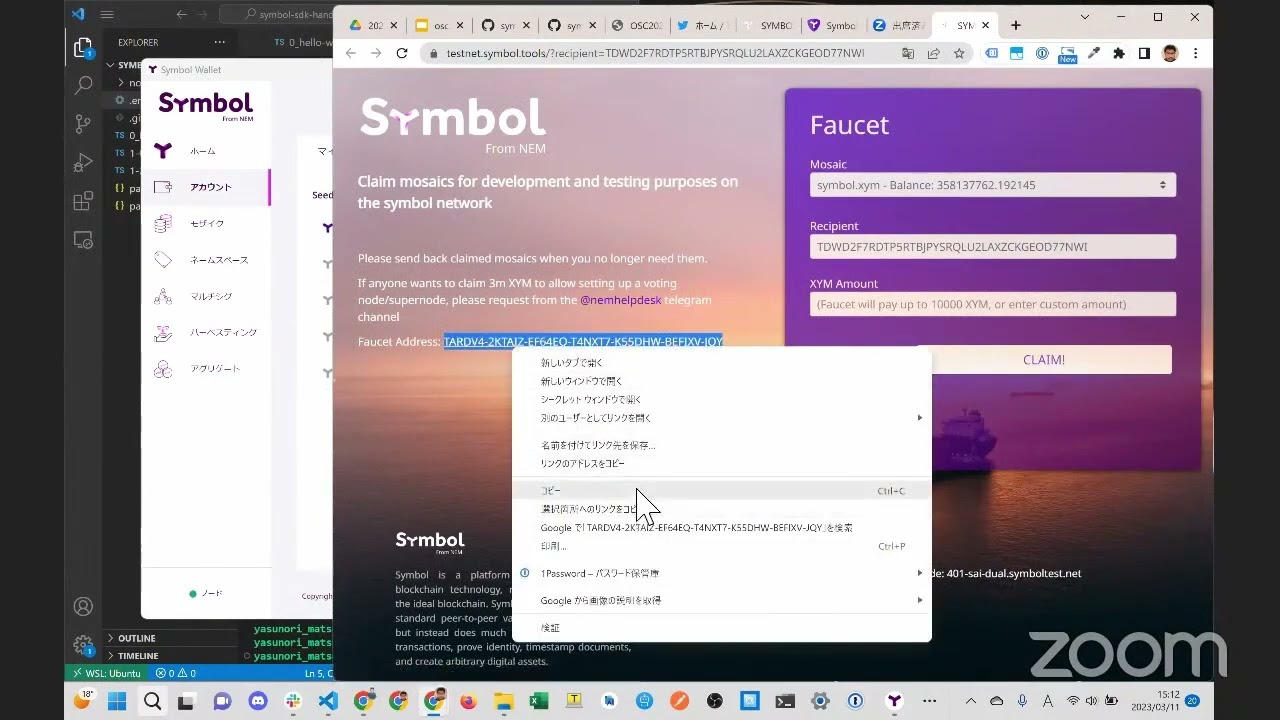This screenshot has height=720, width=1280.
Task: Open VS Code Manage gear icon
Action: 84,645
